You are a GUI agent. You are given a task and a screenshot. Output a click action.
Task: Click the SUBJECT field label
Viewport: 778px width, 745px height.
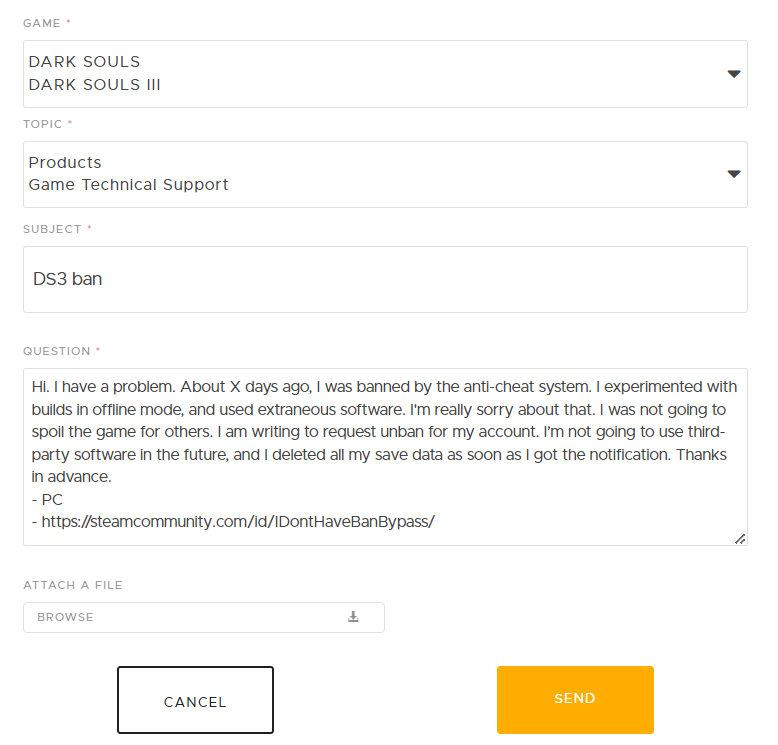52,229
